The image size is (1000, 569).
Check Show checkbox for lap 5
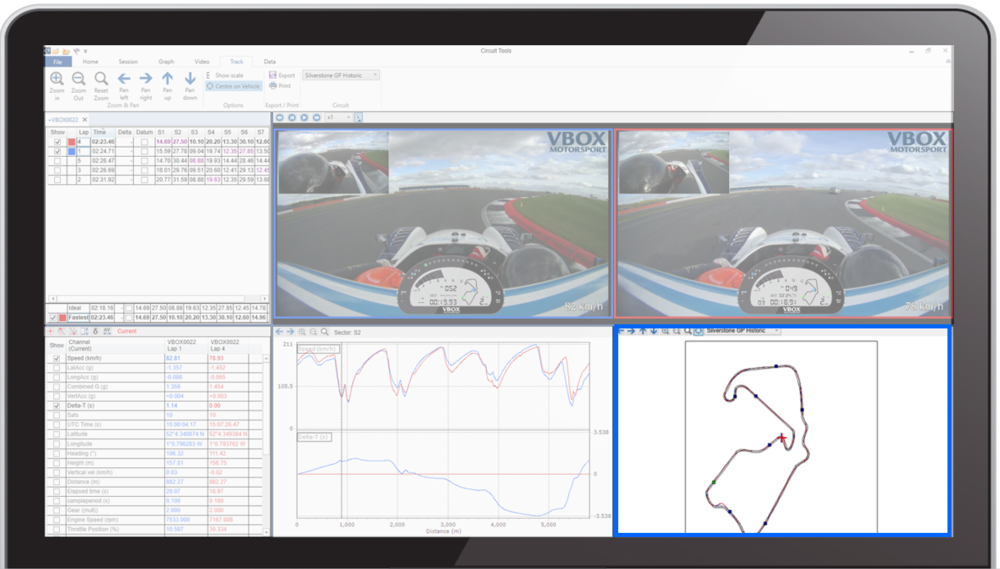point(57,161)
